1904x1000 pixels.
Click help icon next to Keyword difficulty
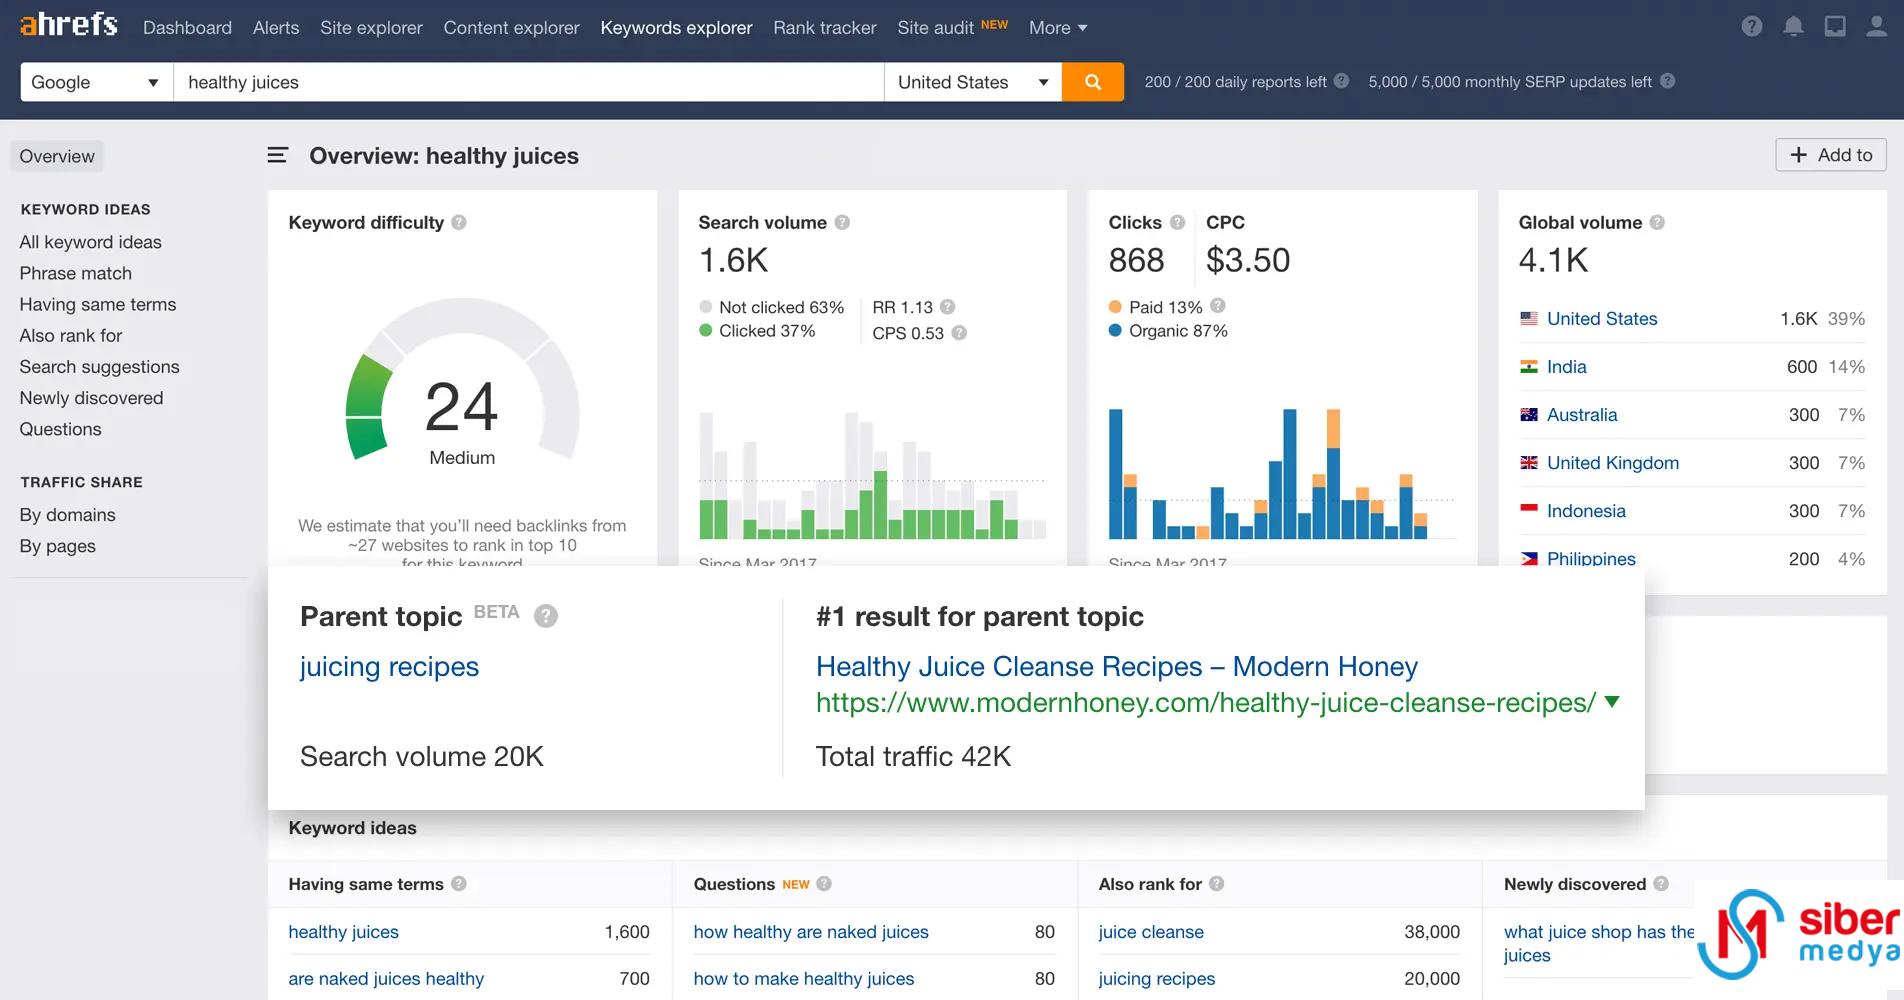[459, 222]
